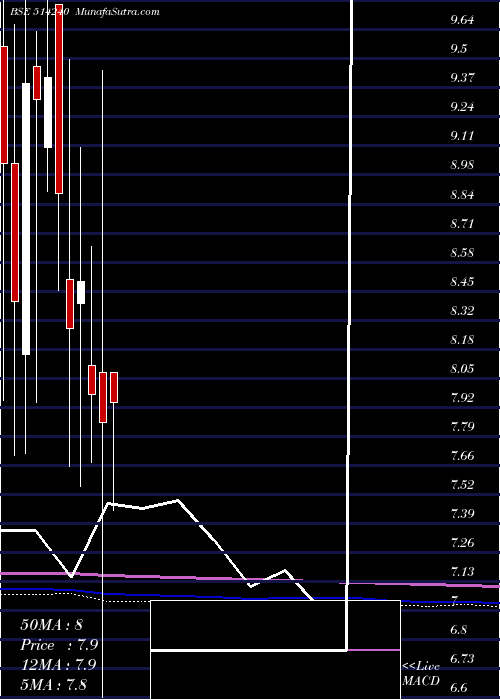The width and height of the screenshot is (500, 700).
Task: Select the 8.05 price axis label
Action: coord(462,369)
